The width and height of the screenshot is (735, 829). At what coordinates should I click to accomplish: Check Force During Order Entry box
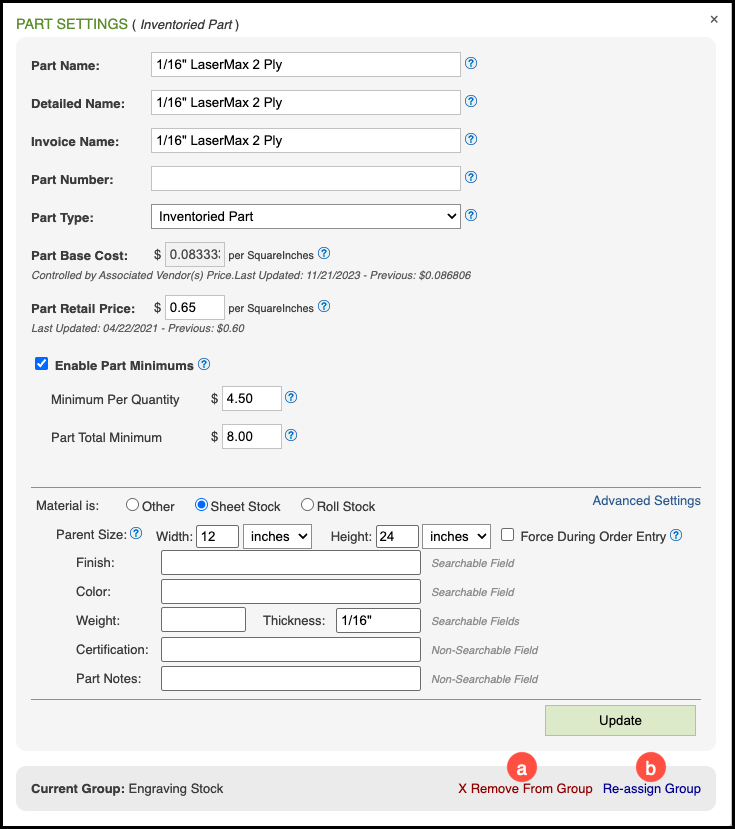pyautogui.click(x=507, y=535)
